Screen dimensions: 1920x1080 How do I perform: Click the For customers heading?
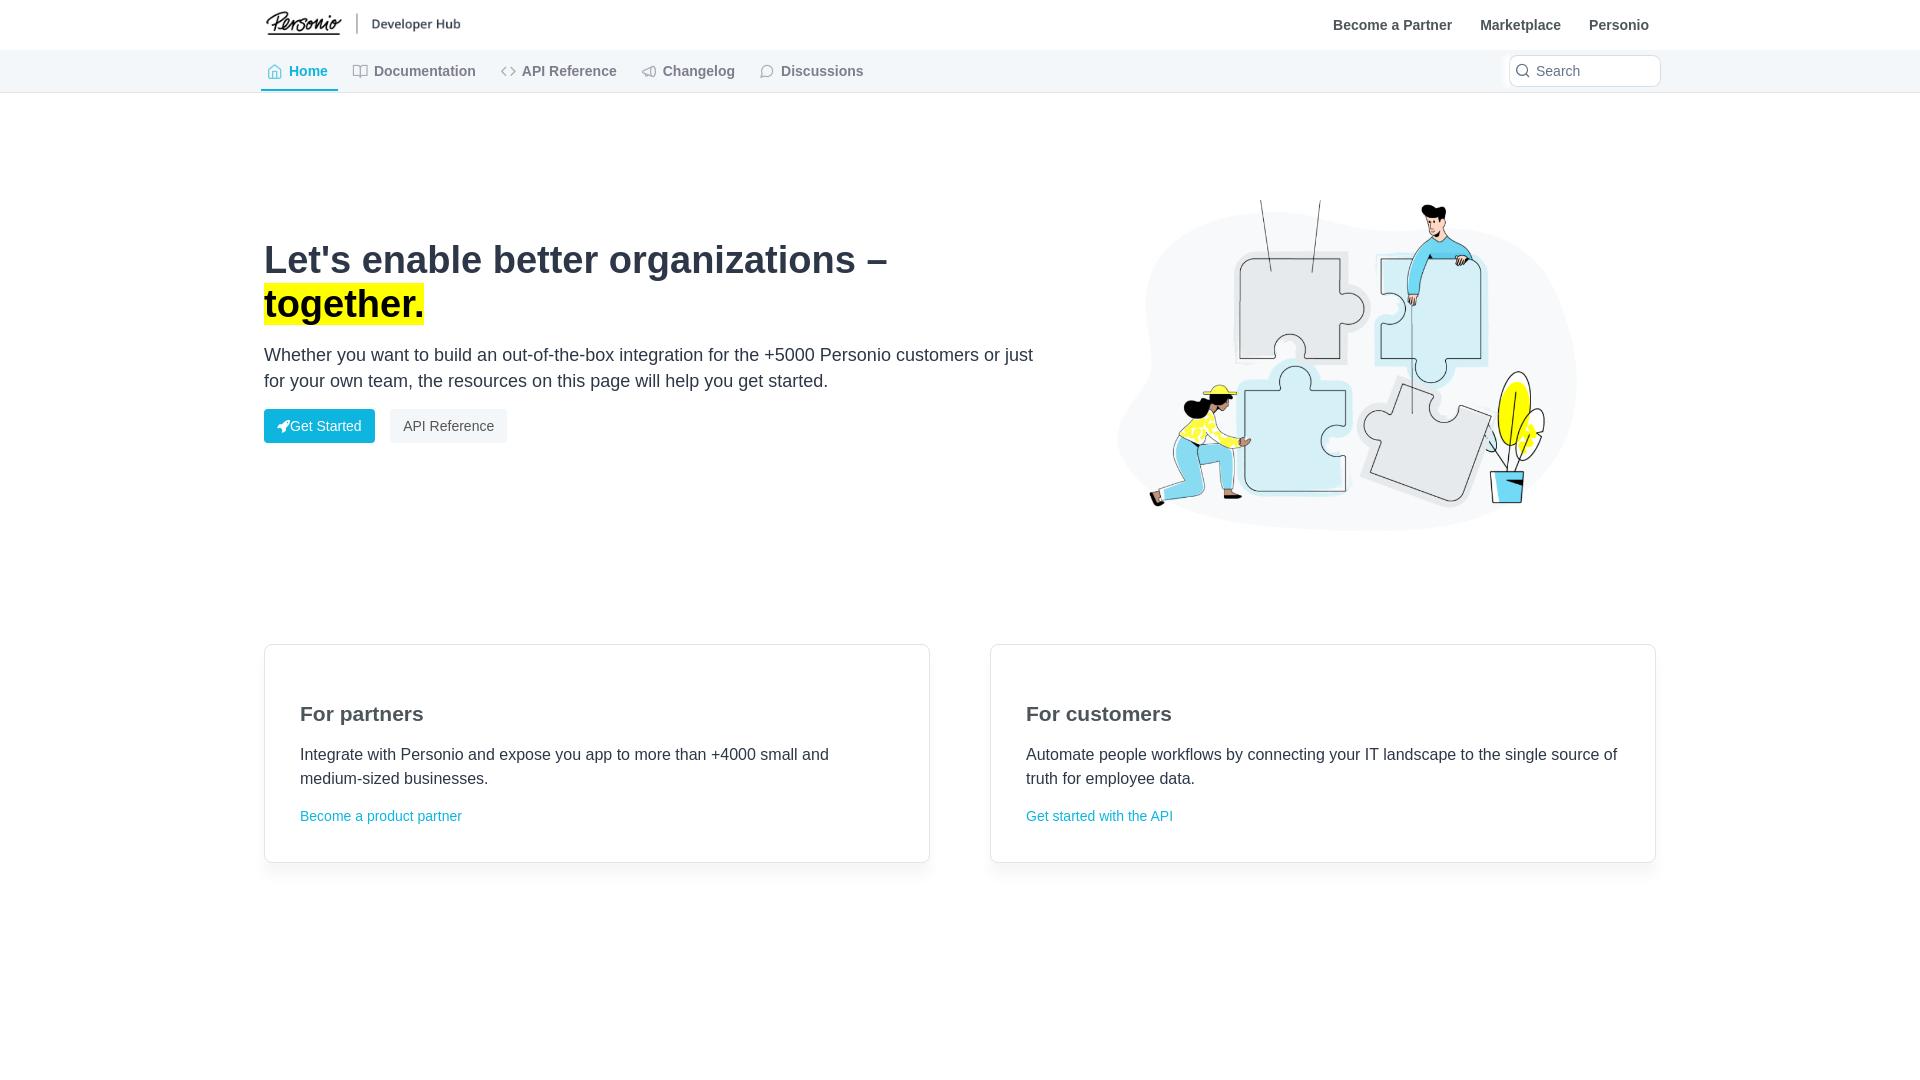[1099, 714]
